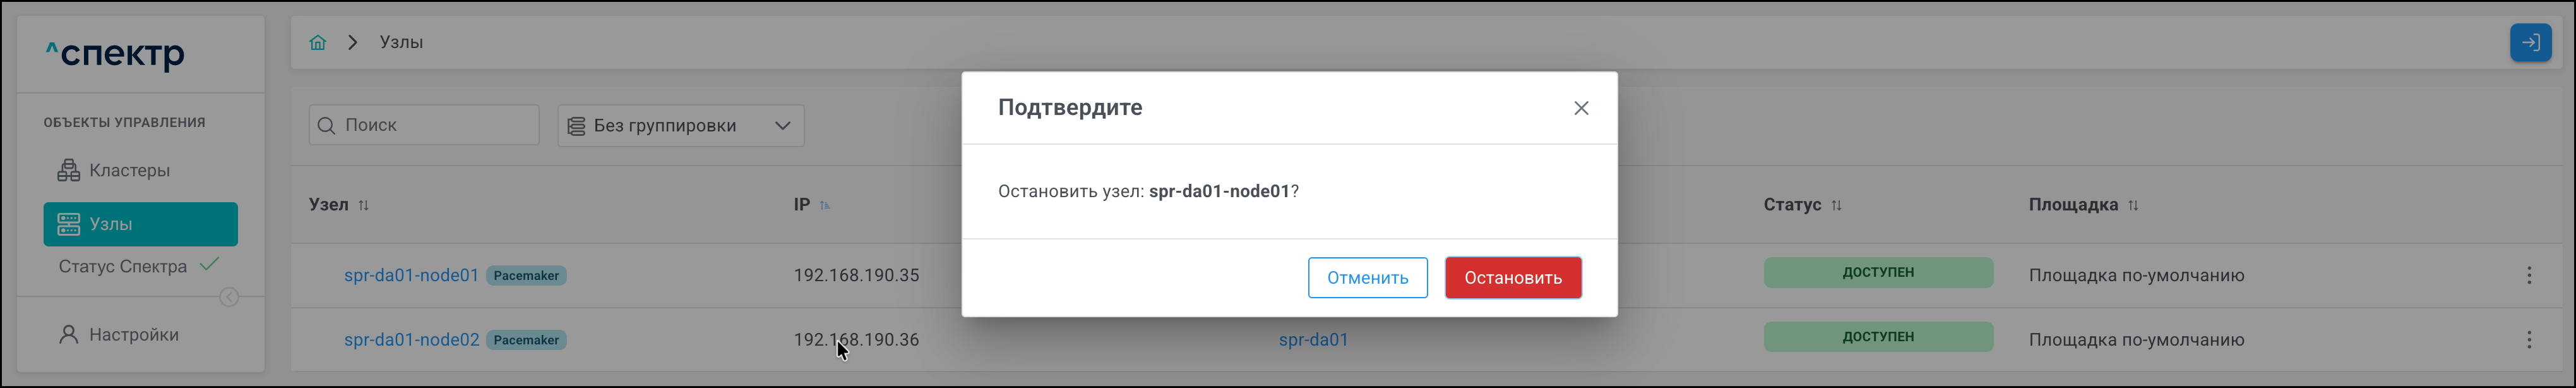The image size is (2576, 388).
Task: Open actions menu for spr-da01-node01 row
Action: pos(2529,275)
